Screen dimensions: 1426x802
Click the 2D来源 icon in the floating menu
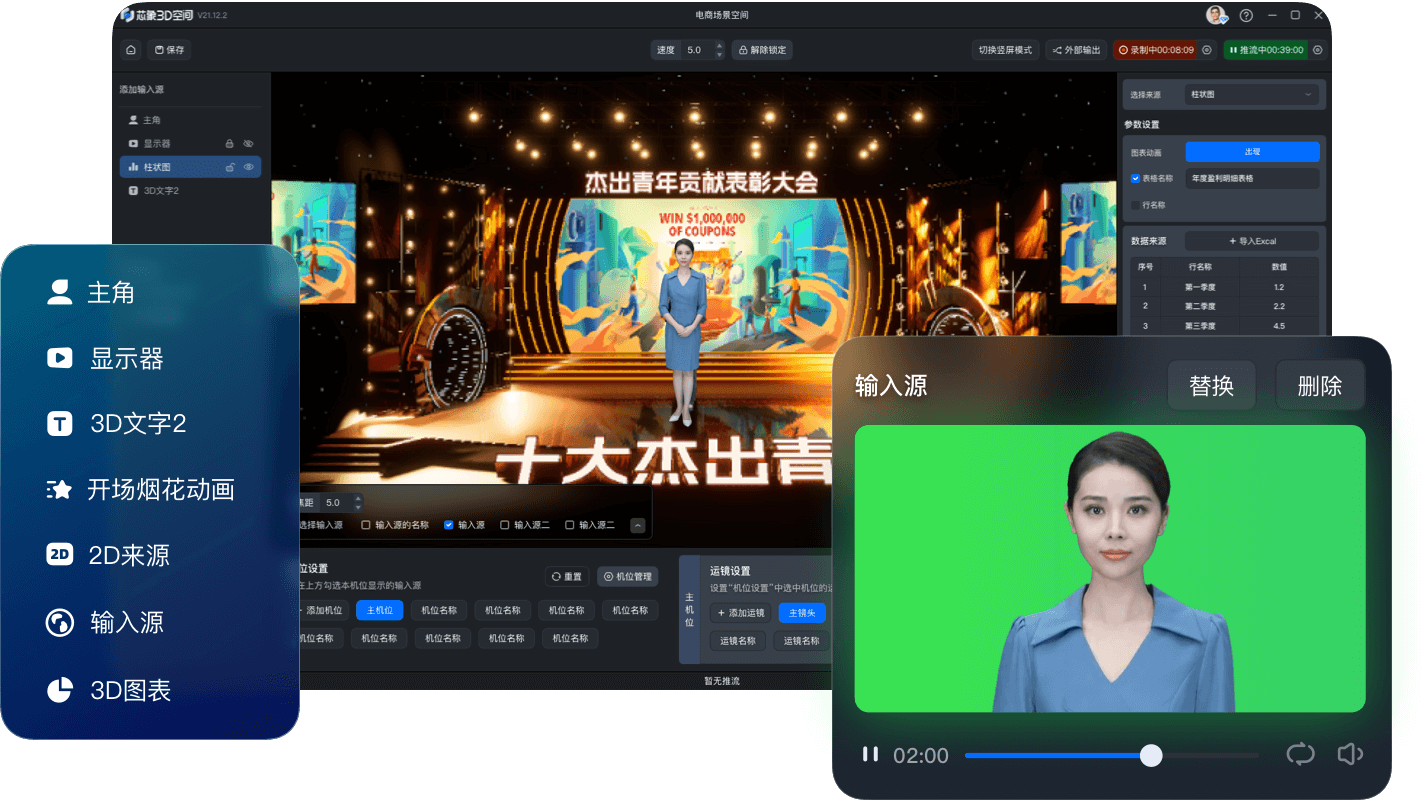(x=60, y=556)
